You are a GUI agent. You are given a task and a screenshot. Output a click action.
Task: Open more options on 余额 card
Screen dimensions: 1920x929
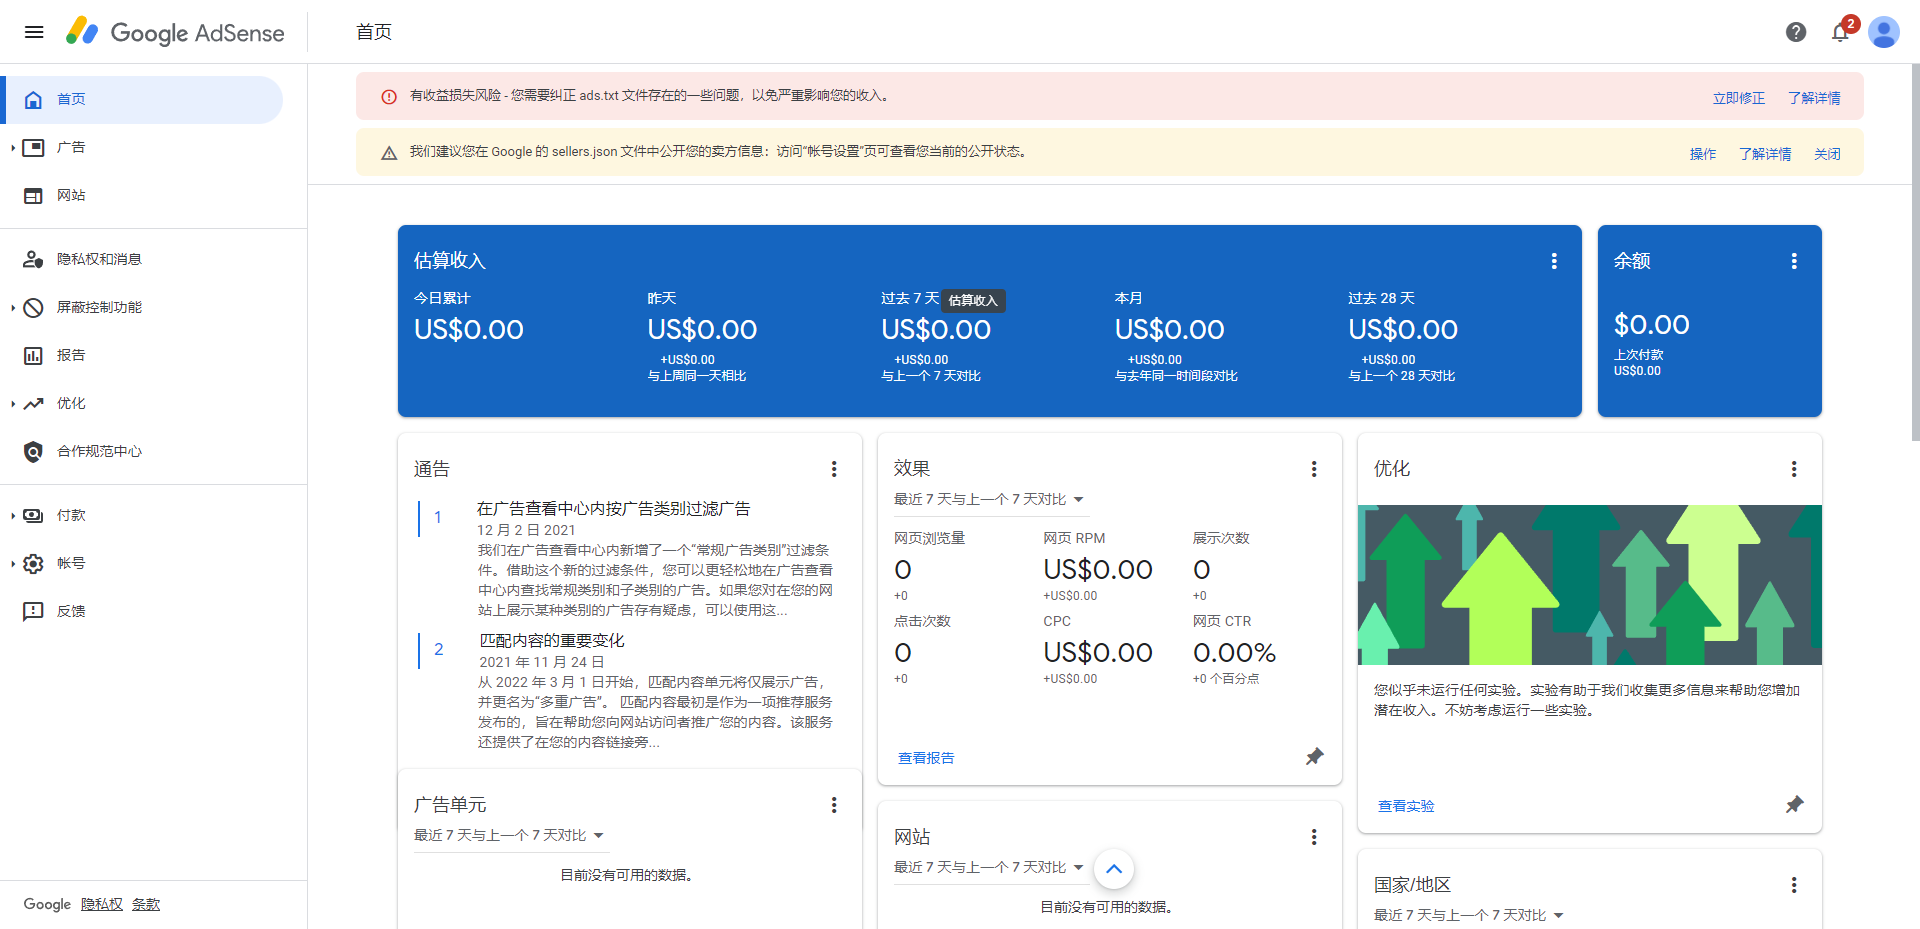coord(1794,261)
